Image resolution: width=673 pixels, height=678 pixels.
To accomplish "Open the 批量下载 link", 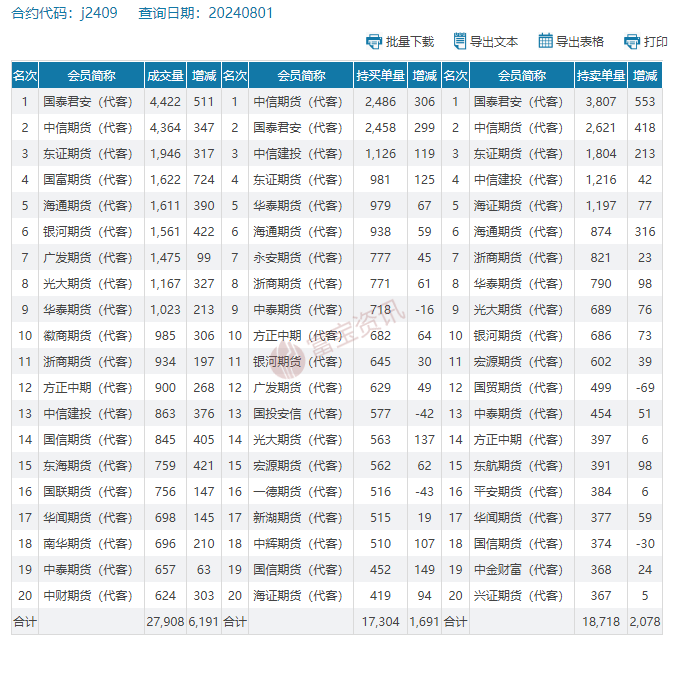I will coord(410,42).
